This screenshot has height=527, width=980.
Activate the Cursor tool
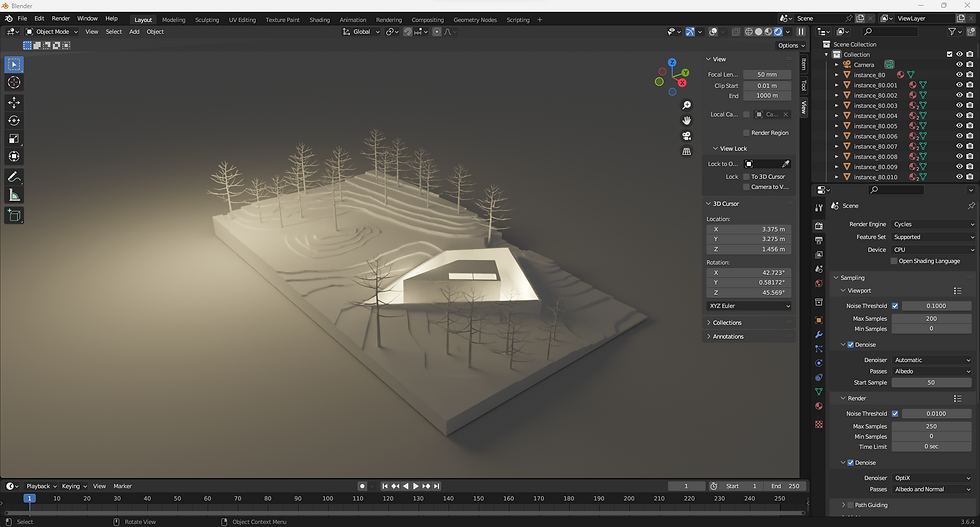(14, 82)
